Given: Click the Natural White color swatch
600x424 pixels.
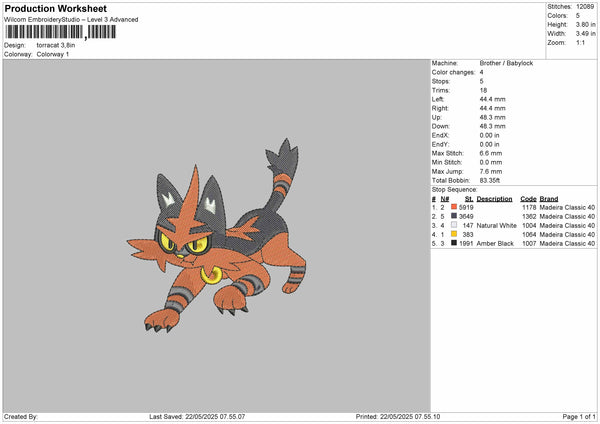Looking at the screenshot, I should tap(454, 225).
